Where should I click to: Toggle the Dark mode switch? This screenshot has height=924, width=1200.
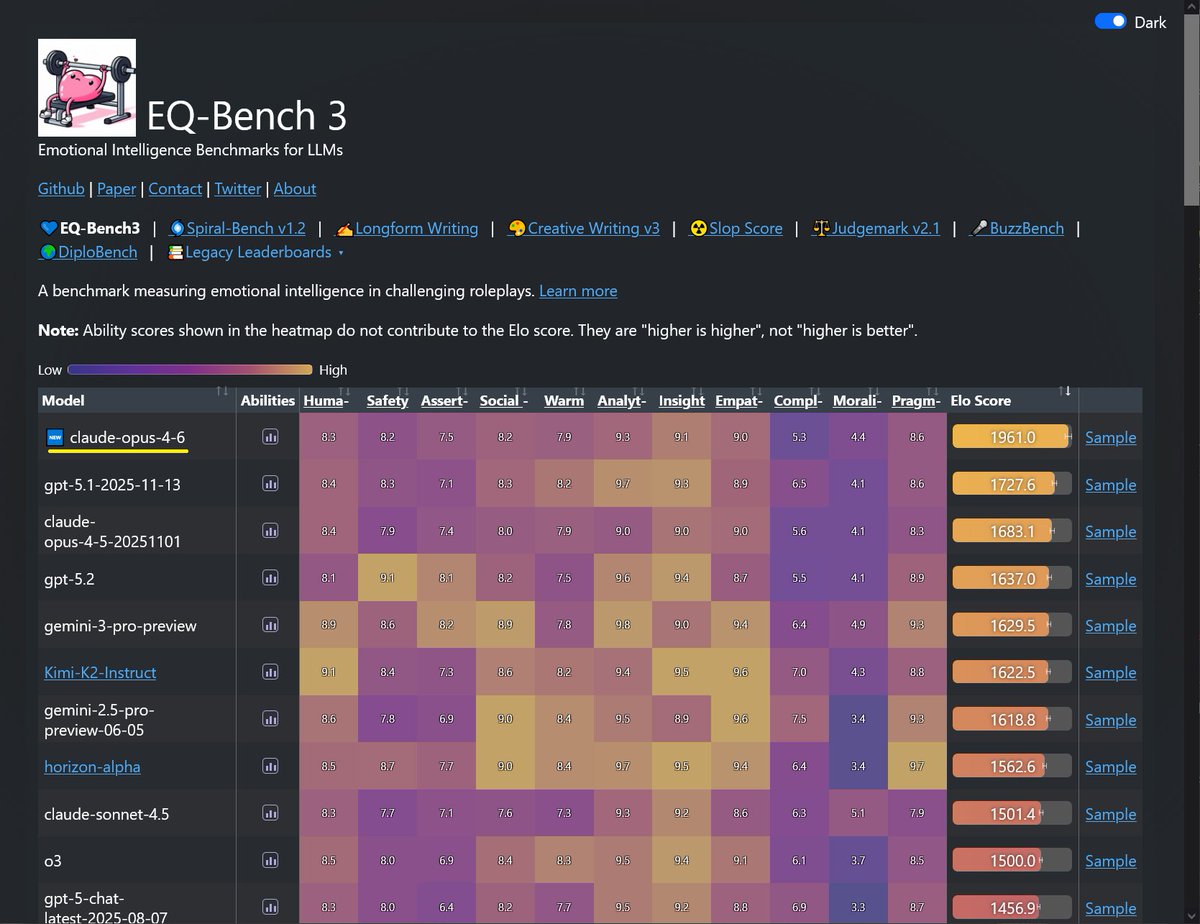pos(1110,19)
